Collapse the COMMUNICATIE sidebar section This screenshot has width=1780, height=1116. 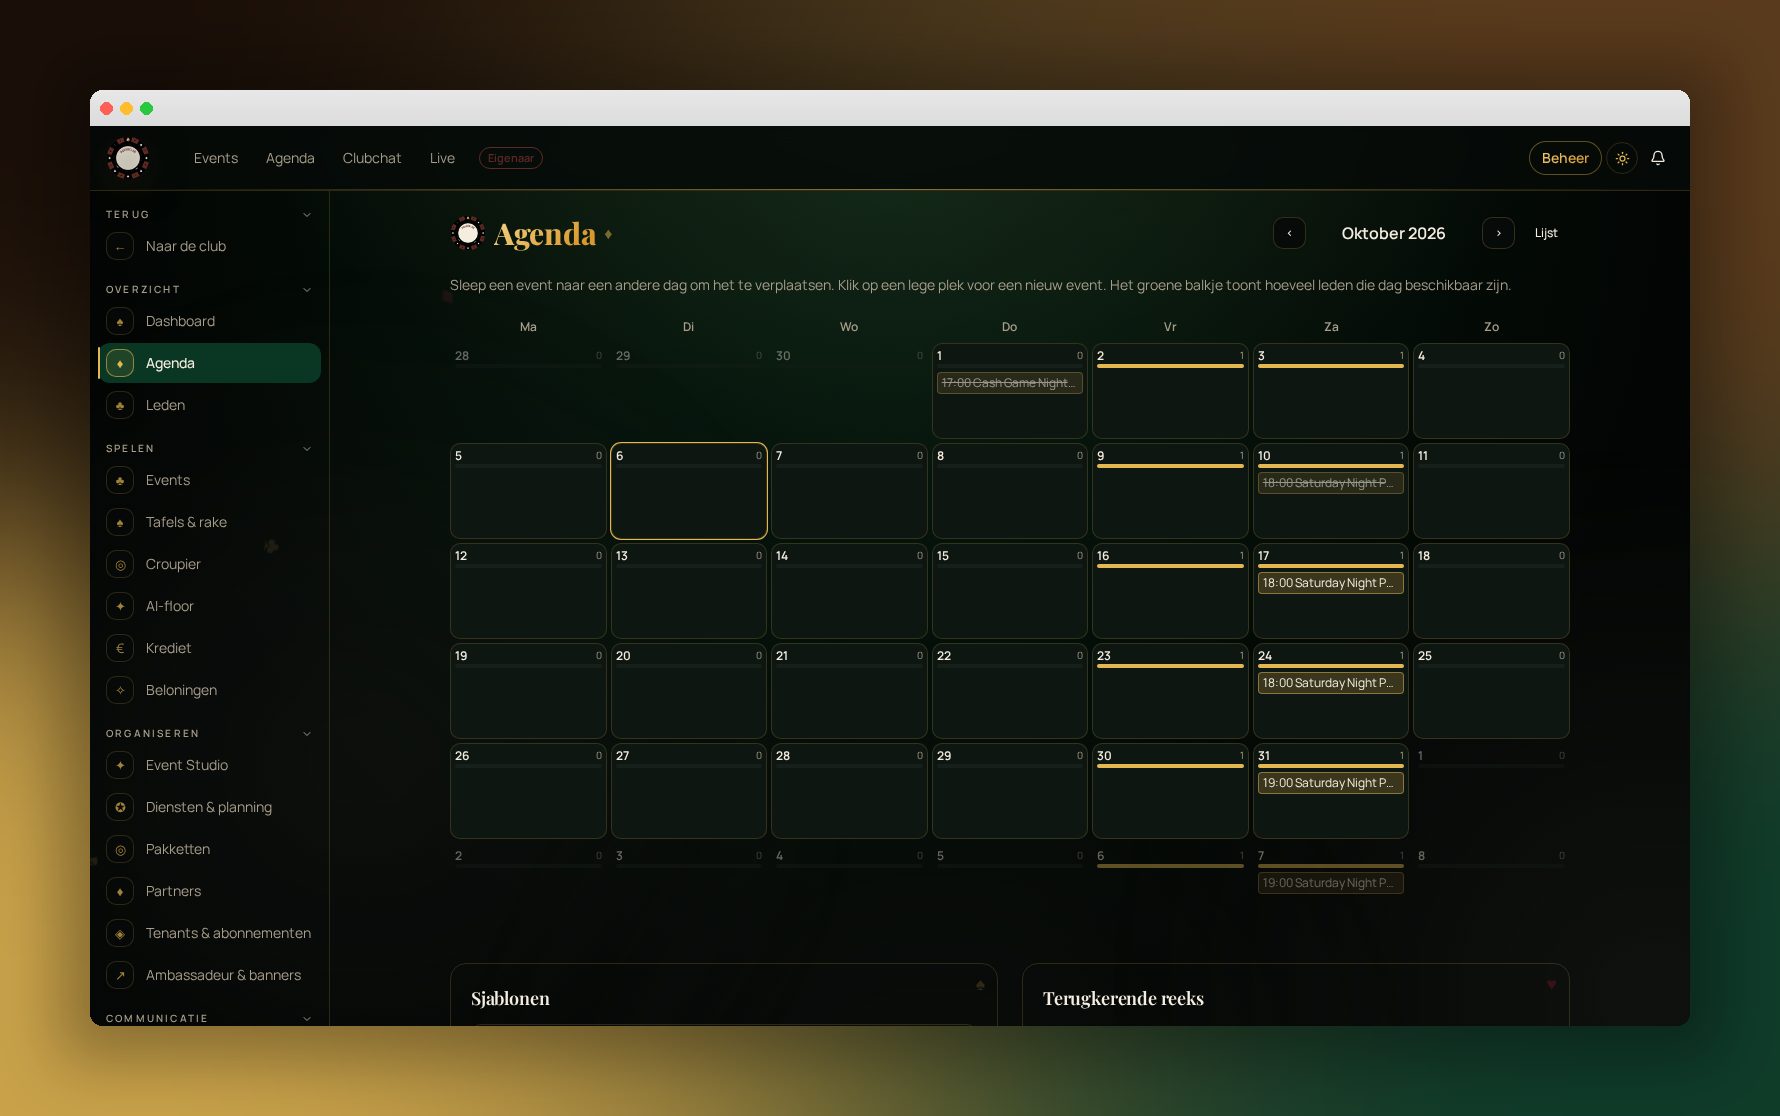tap(307, 1018)
